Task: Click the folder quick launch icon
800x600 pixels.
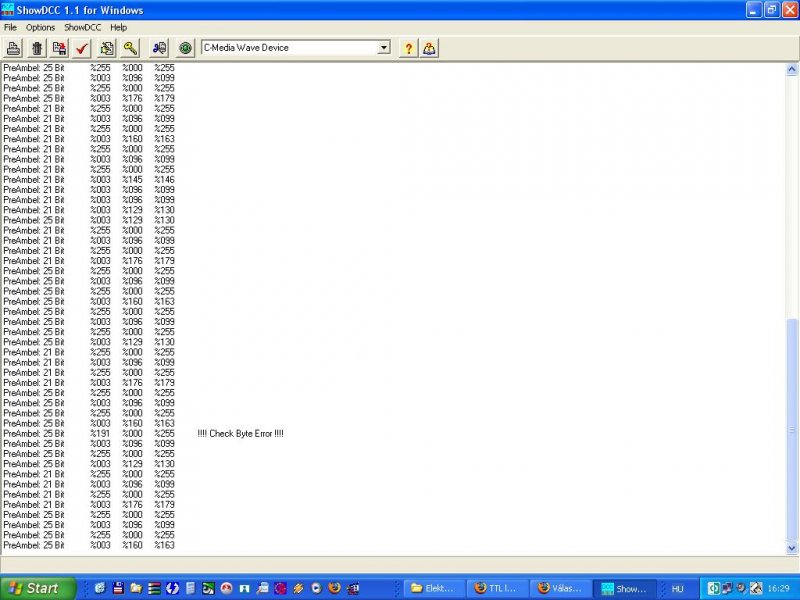Action: (x=136, y=588)
